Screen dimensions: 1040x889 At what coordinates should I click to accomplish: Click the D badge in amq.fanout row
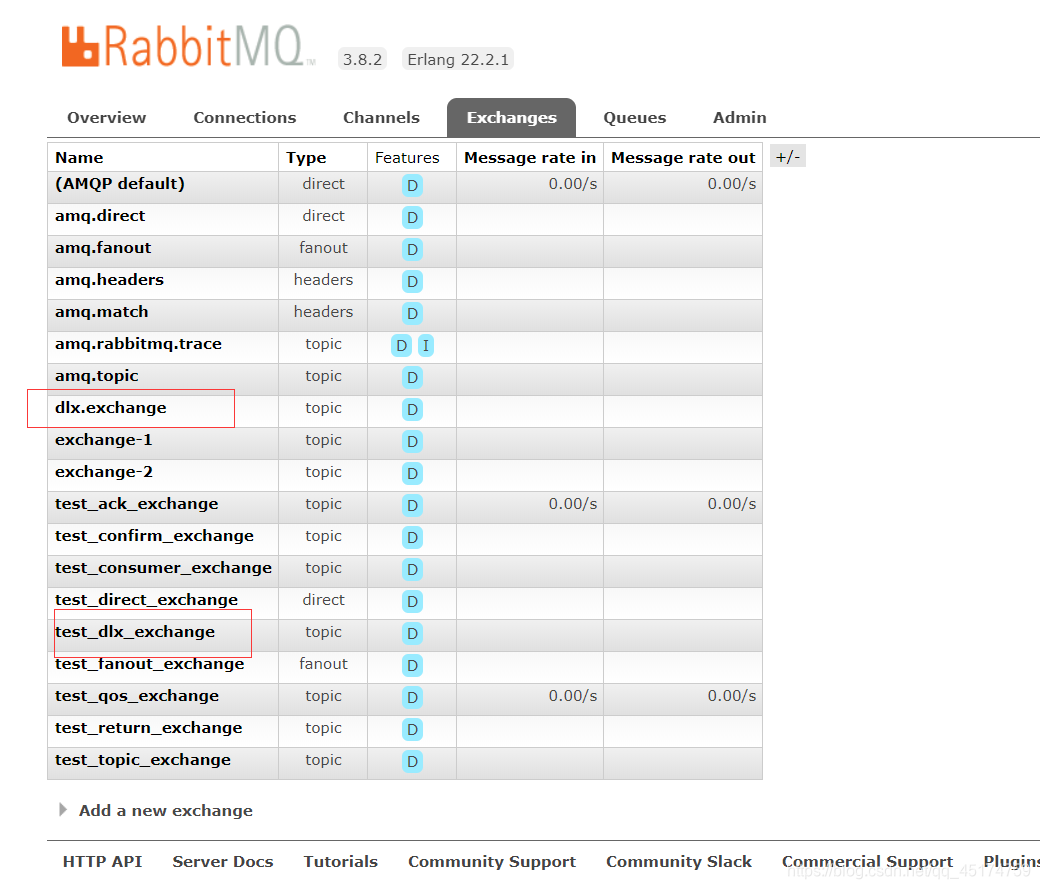coord(412,249)
